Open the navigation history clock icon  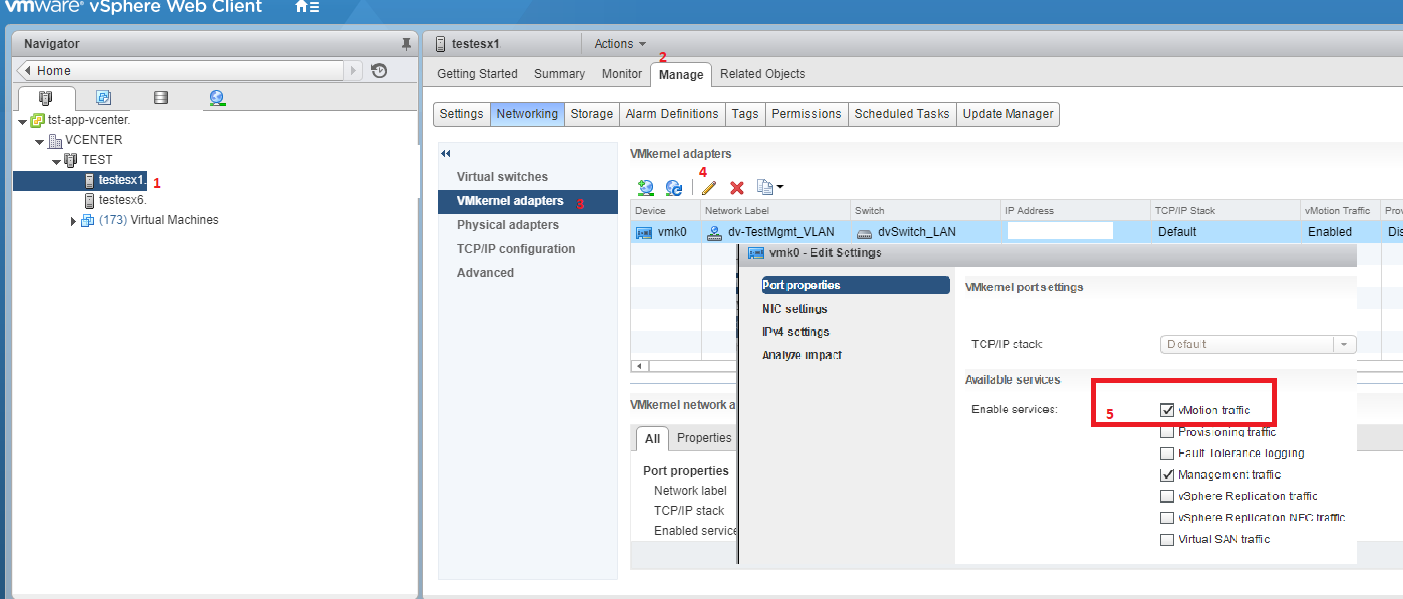[x=379, y=71]
